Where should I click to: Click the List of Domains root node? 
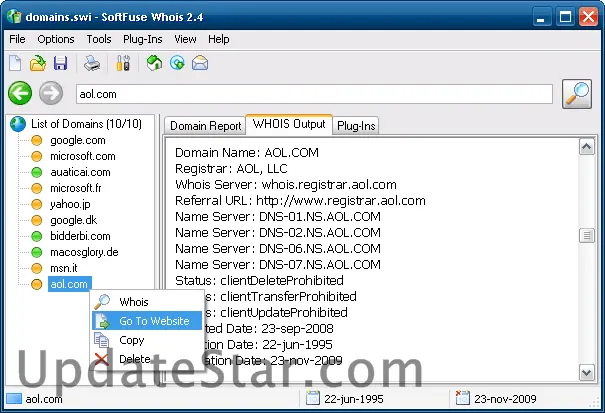[x=87, y=124]
